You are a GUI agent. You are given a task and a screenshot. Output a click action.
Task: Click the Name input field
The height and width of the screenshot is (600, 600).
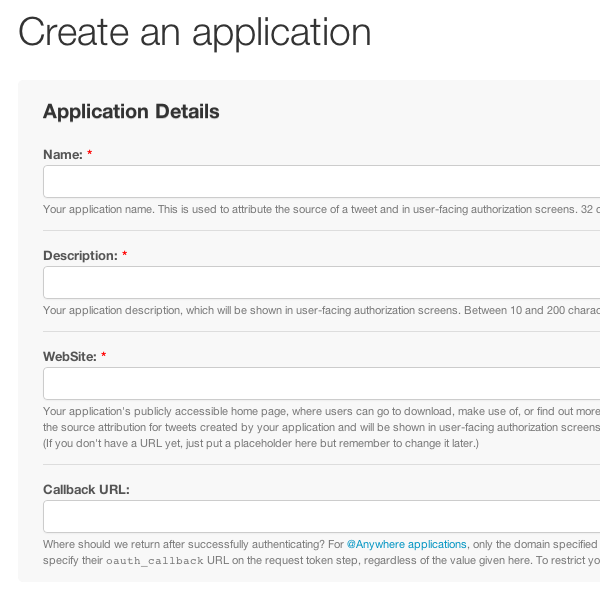tap(321, 181)
